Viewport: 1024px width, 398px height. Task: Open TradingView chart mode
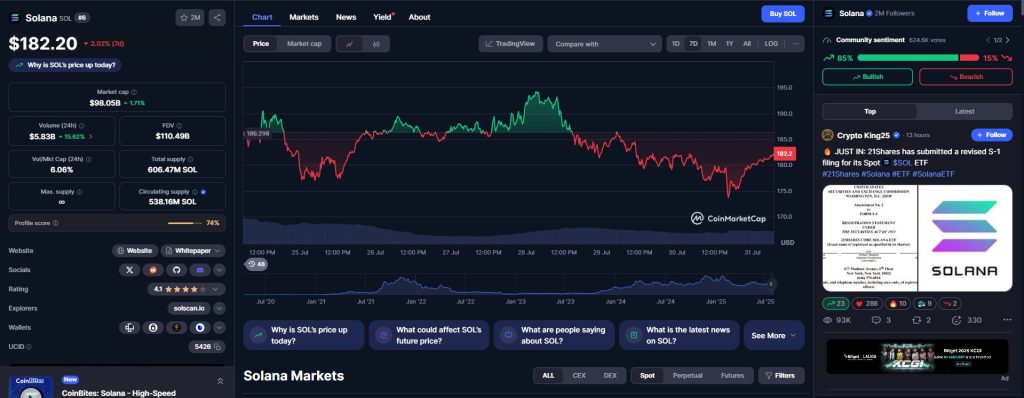(x=510, y=44)
